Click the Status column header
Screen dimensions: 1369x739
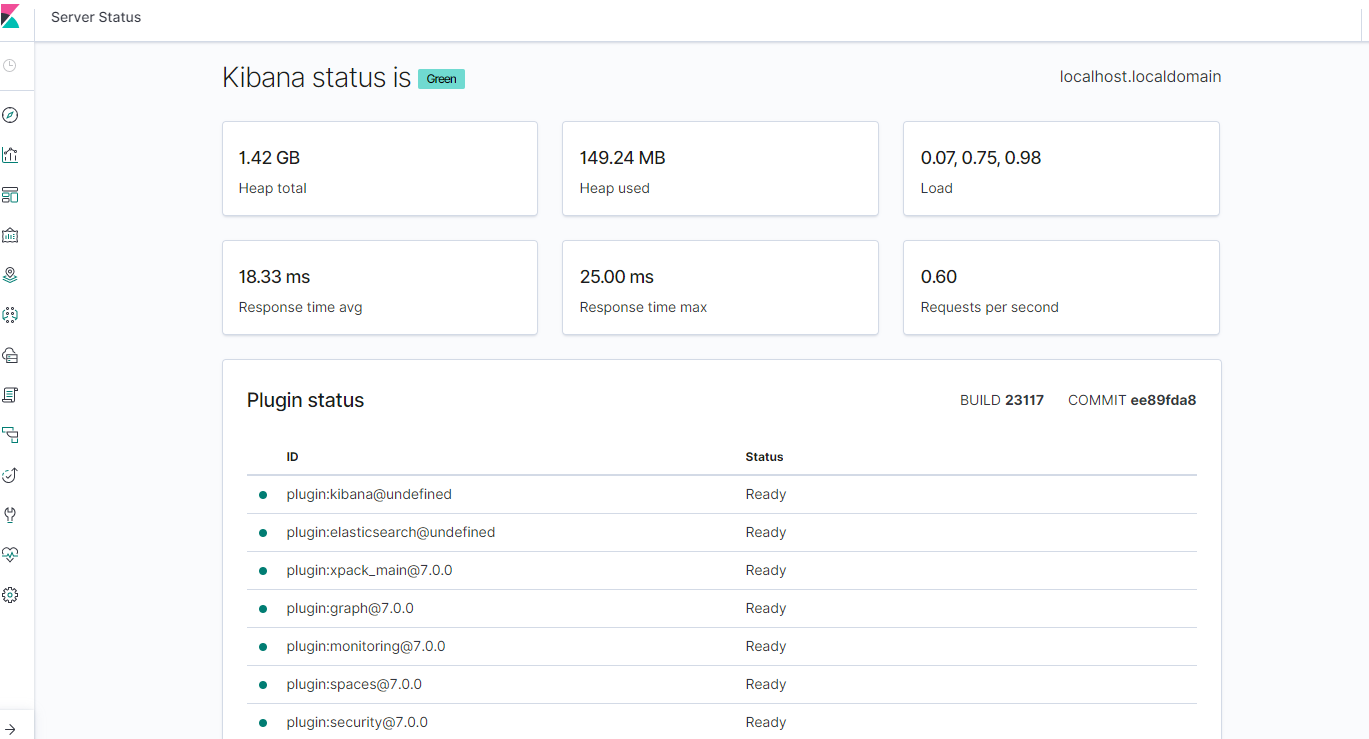click(764, 457)
